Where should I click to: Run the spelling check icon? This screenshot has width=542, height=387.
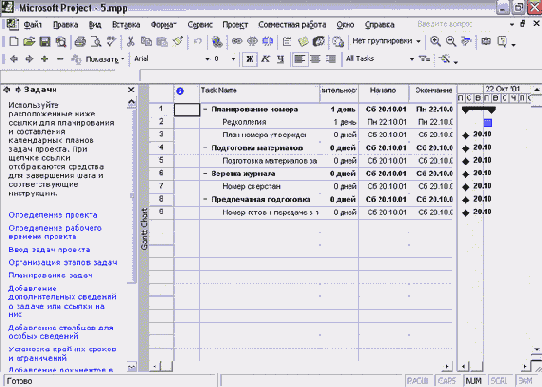(x=111, y=42)
